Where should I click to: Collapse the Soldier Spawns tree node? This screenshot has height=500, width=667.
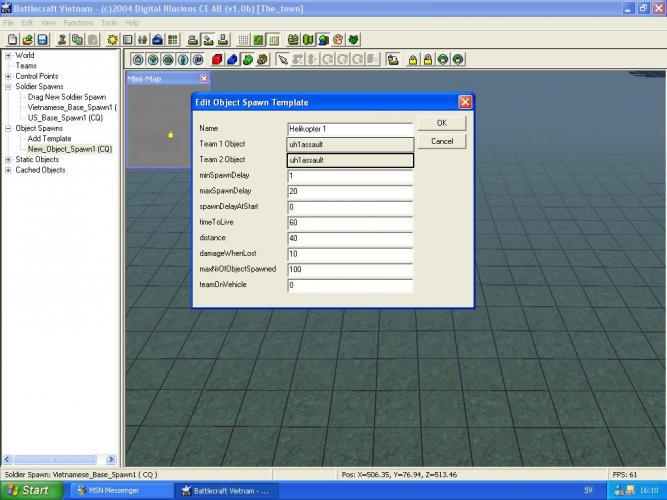point(8,86)
